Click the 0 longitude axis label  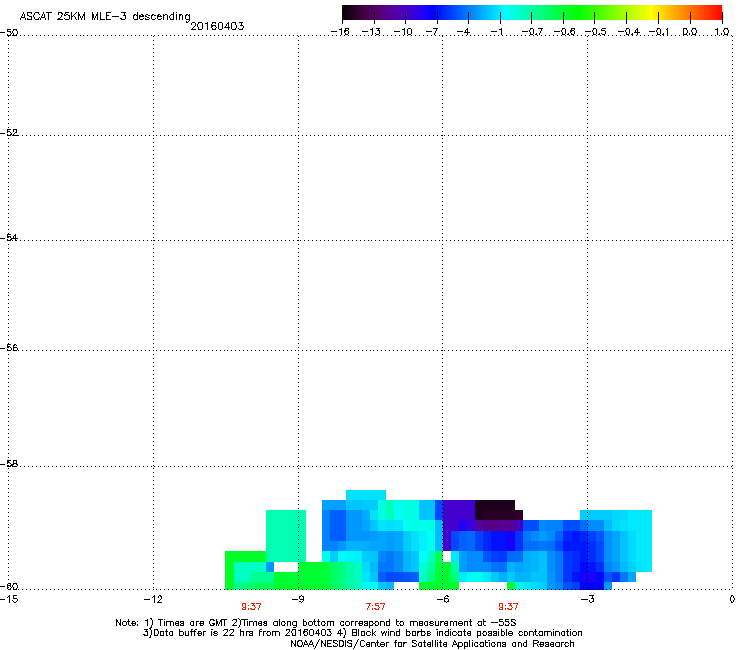(732, 599)
